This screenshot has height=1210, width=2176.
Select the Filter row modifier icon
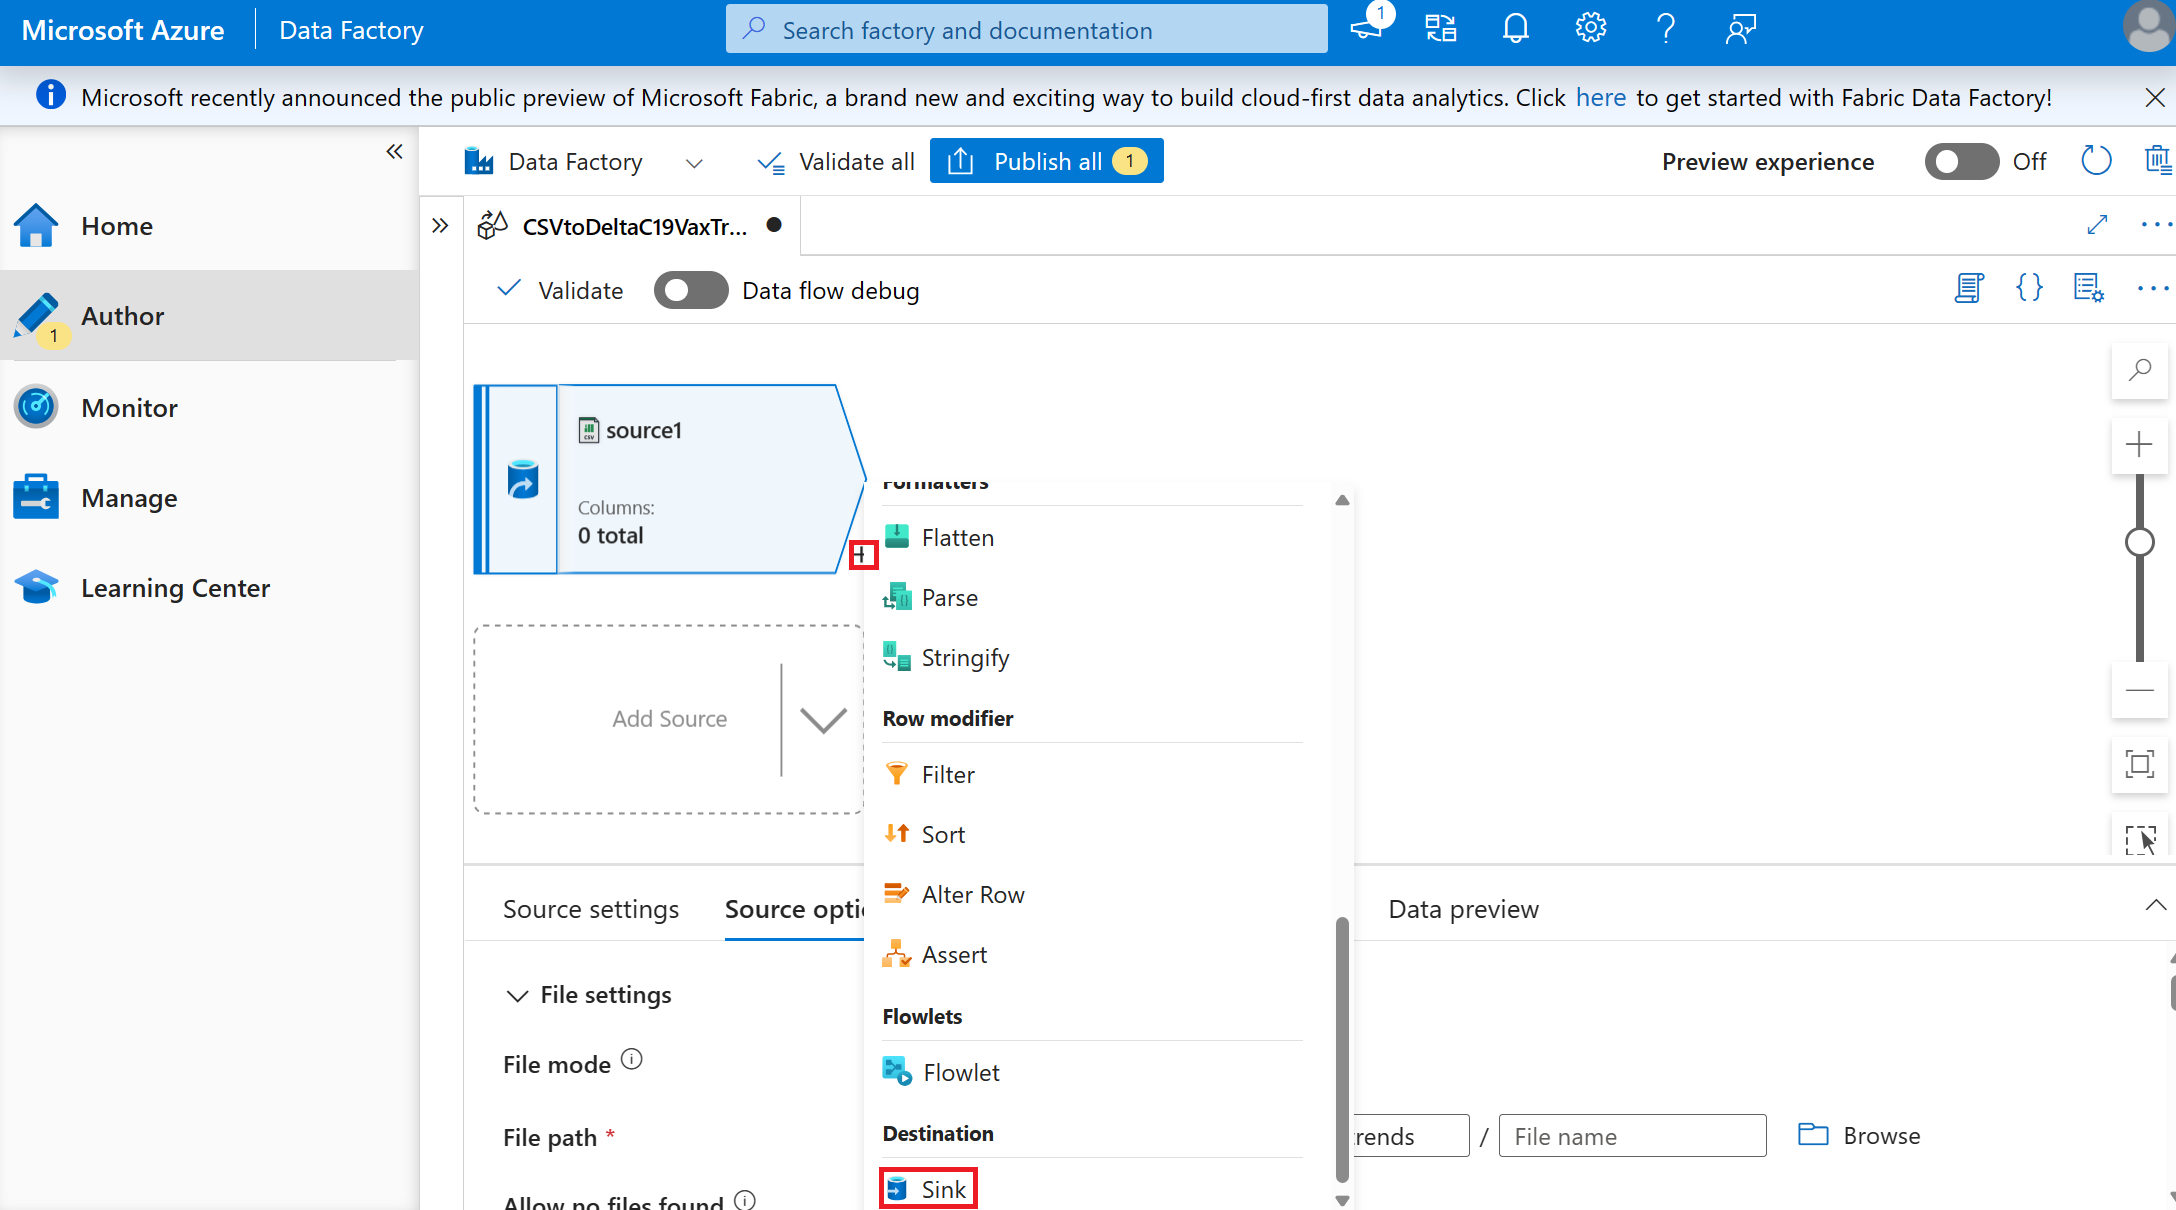895,772
